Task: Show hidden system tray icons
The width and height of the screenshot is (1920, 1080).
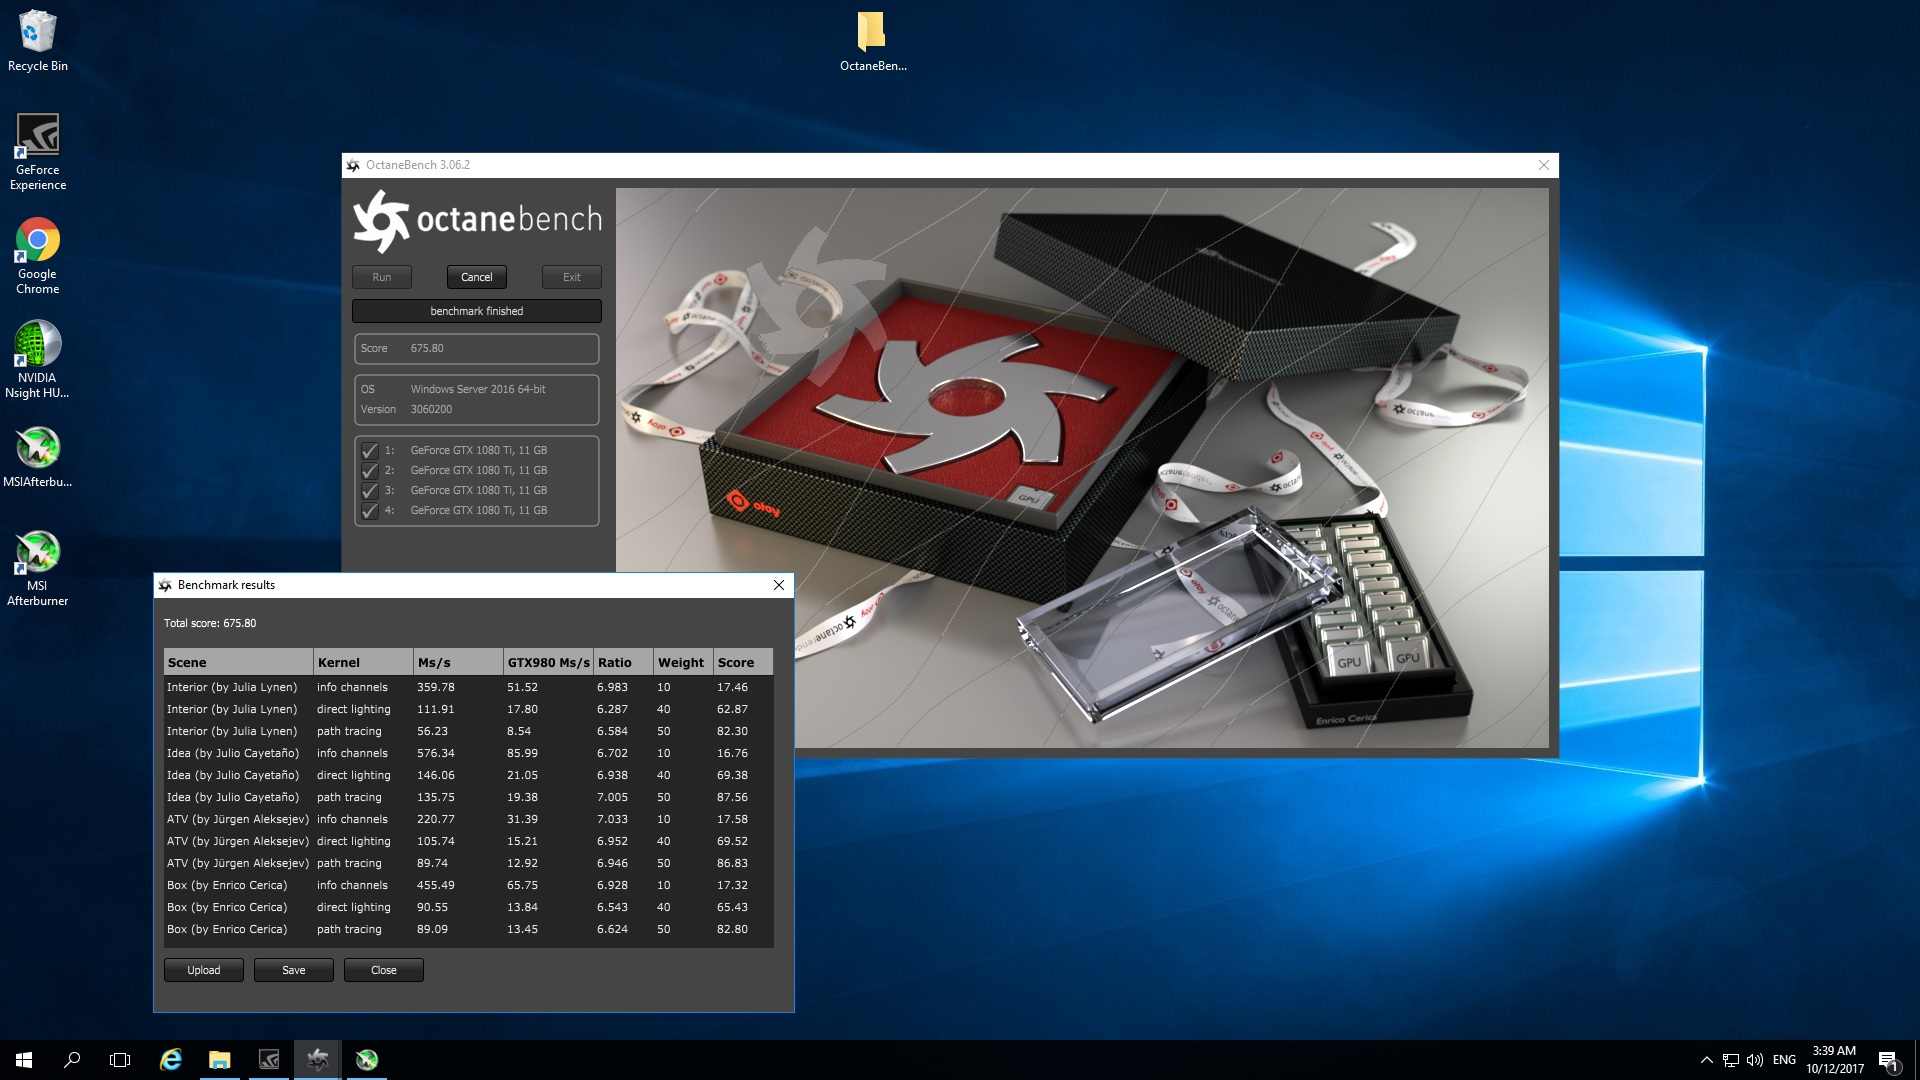Action: pyautogui.click(x=1706, y=1060)
